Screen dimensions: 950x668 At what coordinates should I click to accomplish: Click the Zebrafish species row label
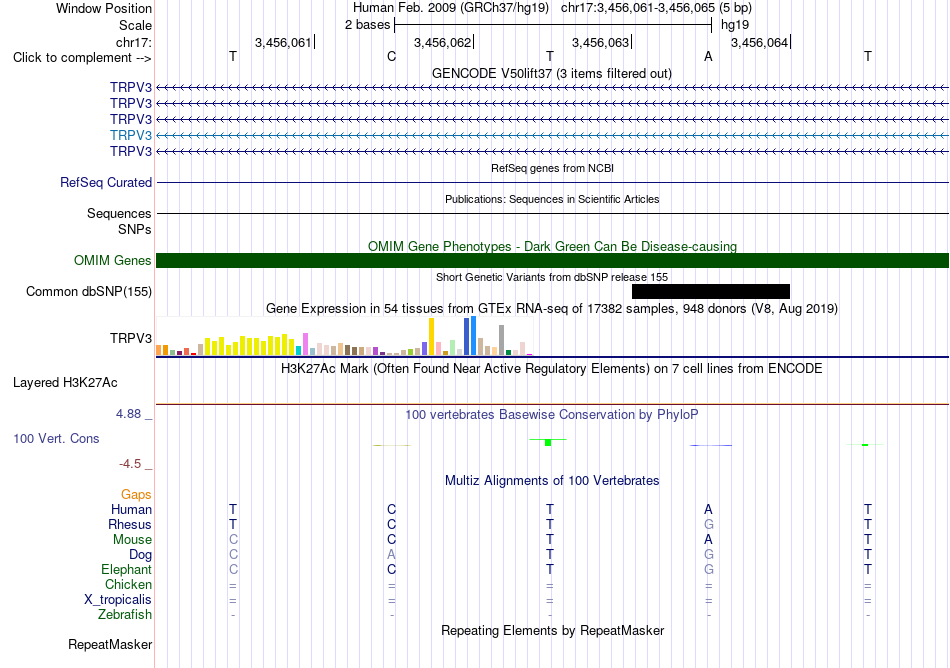pyautogui.click(x=125, y=614)
